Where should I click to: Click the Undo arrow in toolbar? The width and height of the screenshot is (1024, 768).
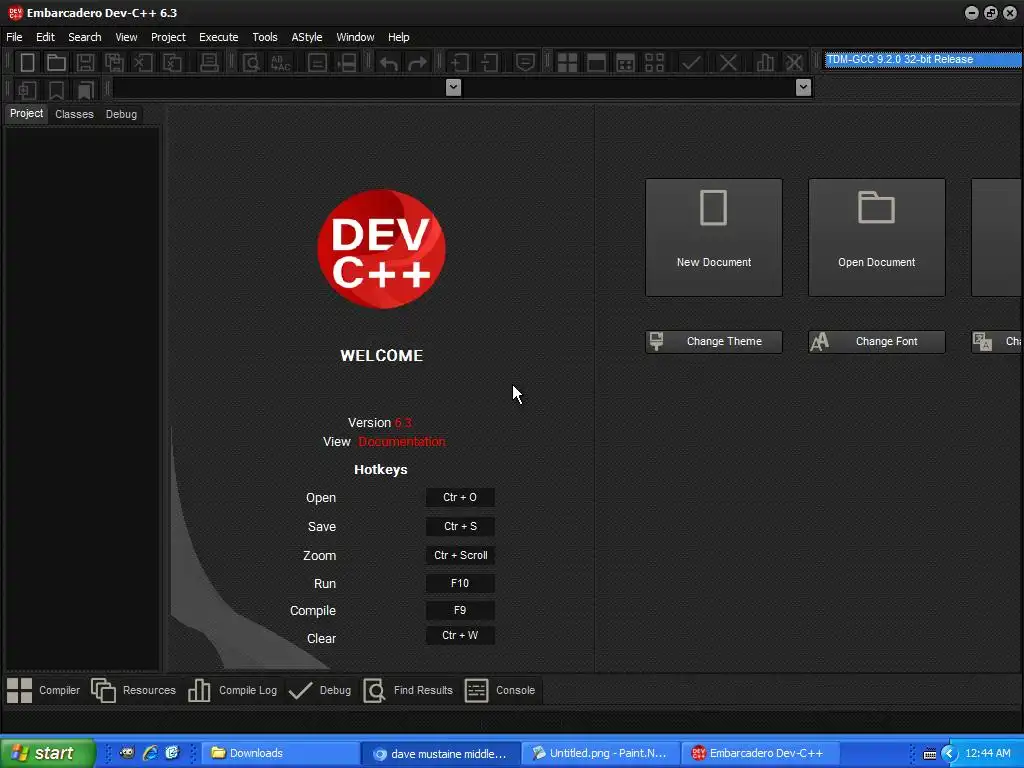[389, 63]
